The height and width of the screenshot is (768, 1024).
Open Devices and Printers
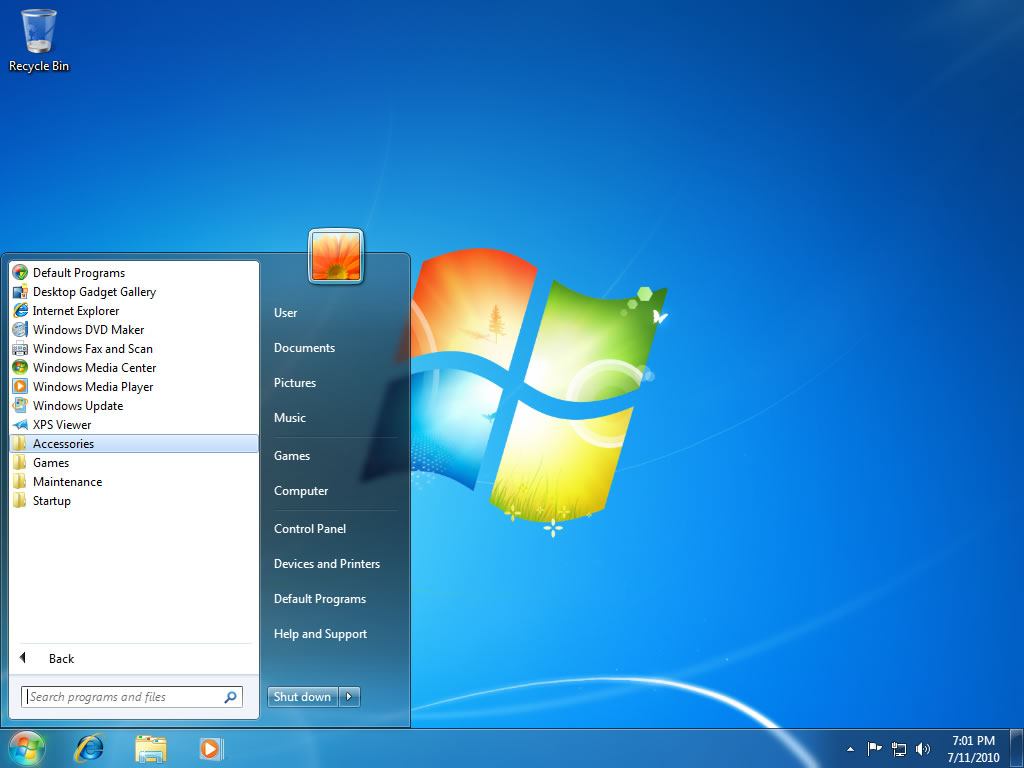pos(327,564)
